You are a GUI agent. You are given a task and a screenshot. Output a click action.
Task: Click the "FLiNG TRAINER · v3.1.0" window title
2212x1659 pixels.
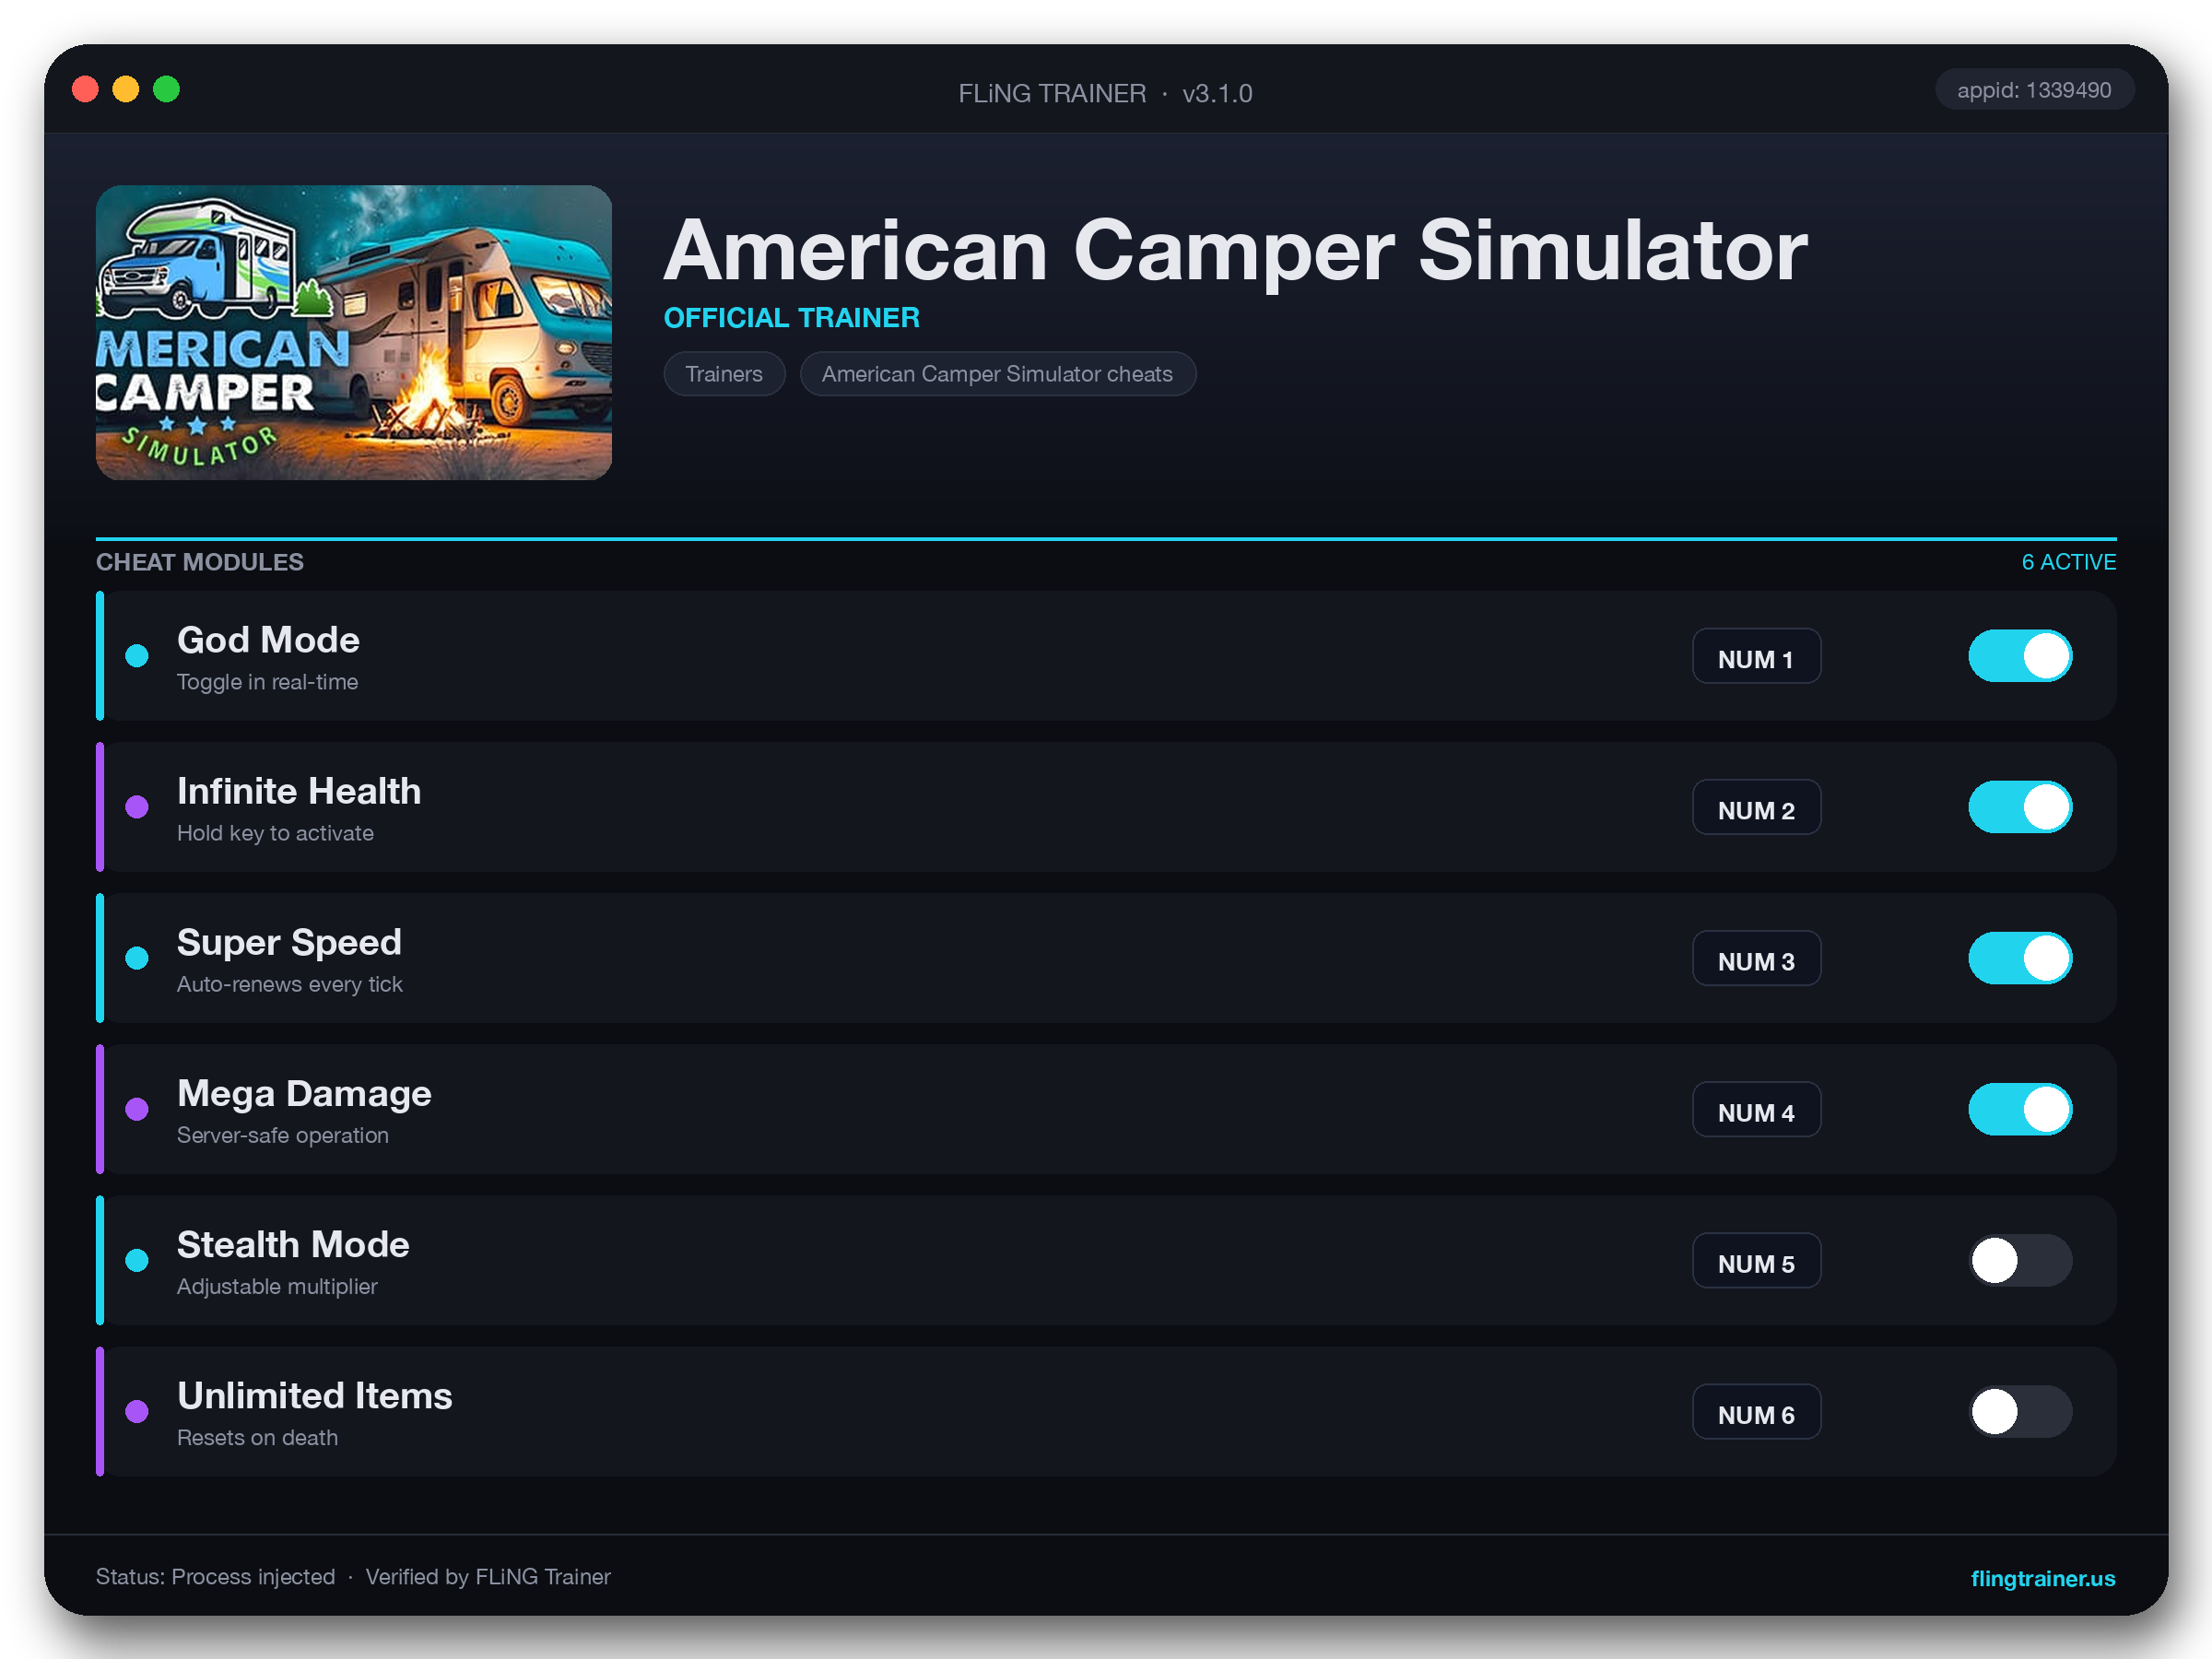coord(1105,93)
